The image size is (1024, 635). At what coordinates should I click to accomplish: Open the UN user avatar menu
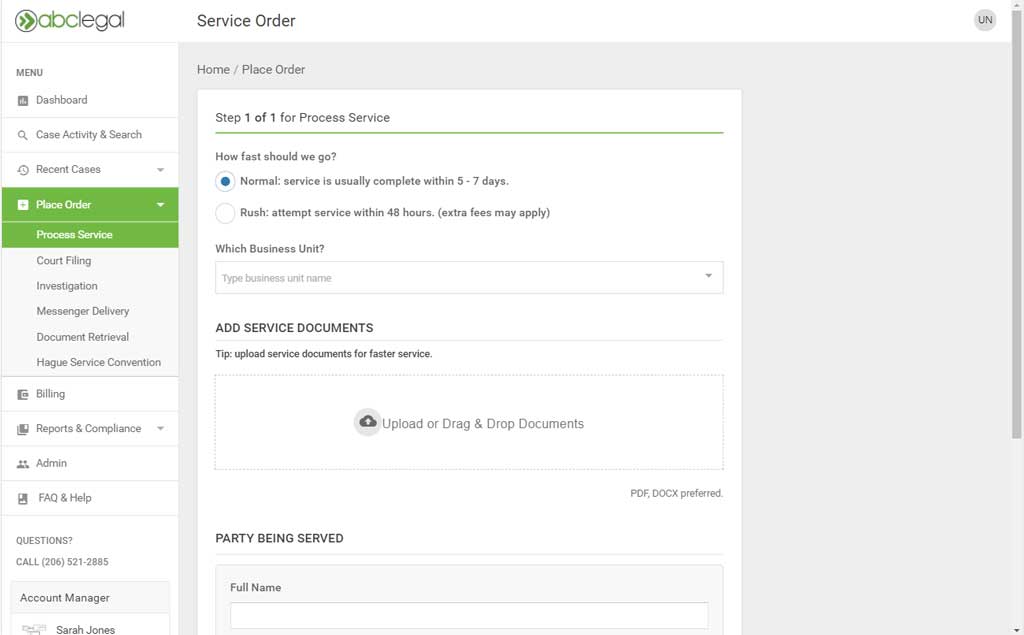pyautogui.click(x=985, y=20)
